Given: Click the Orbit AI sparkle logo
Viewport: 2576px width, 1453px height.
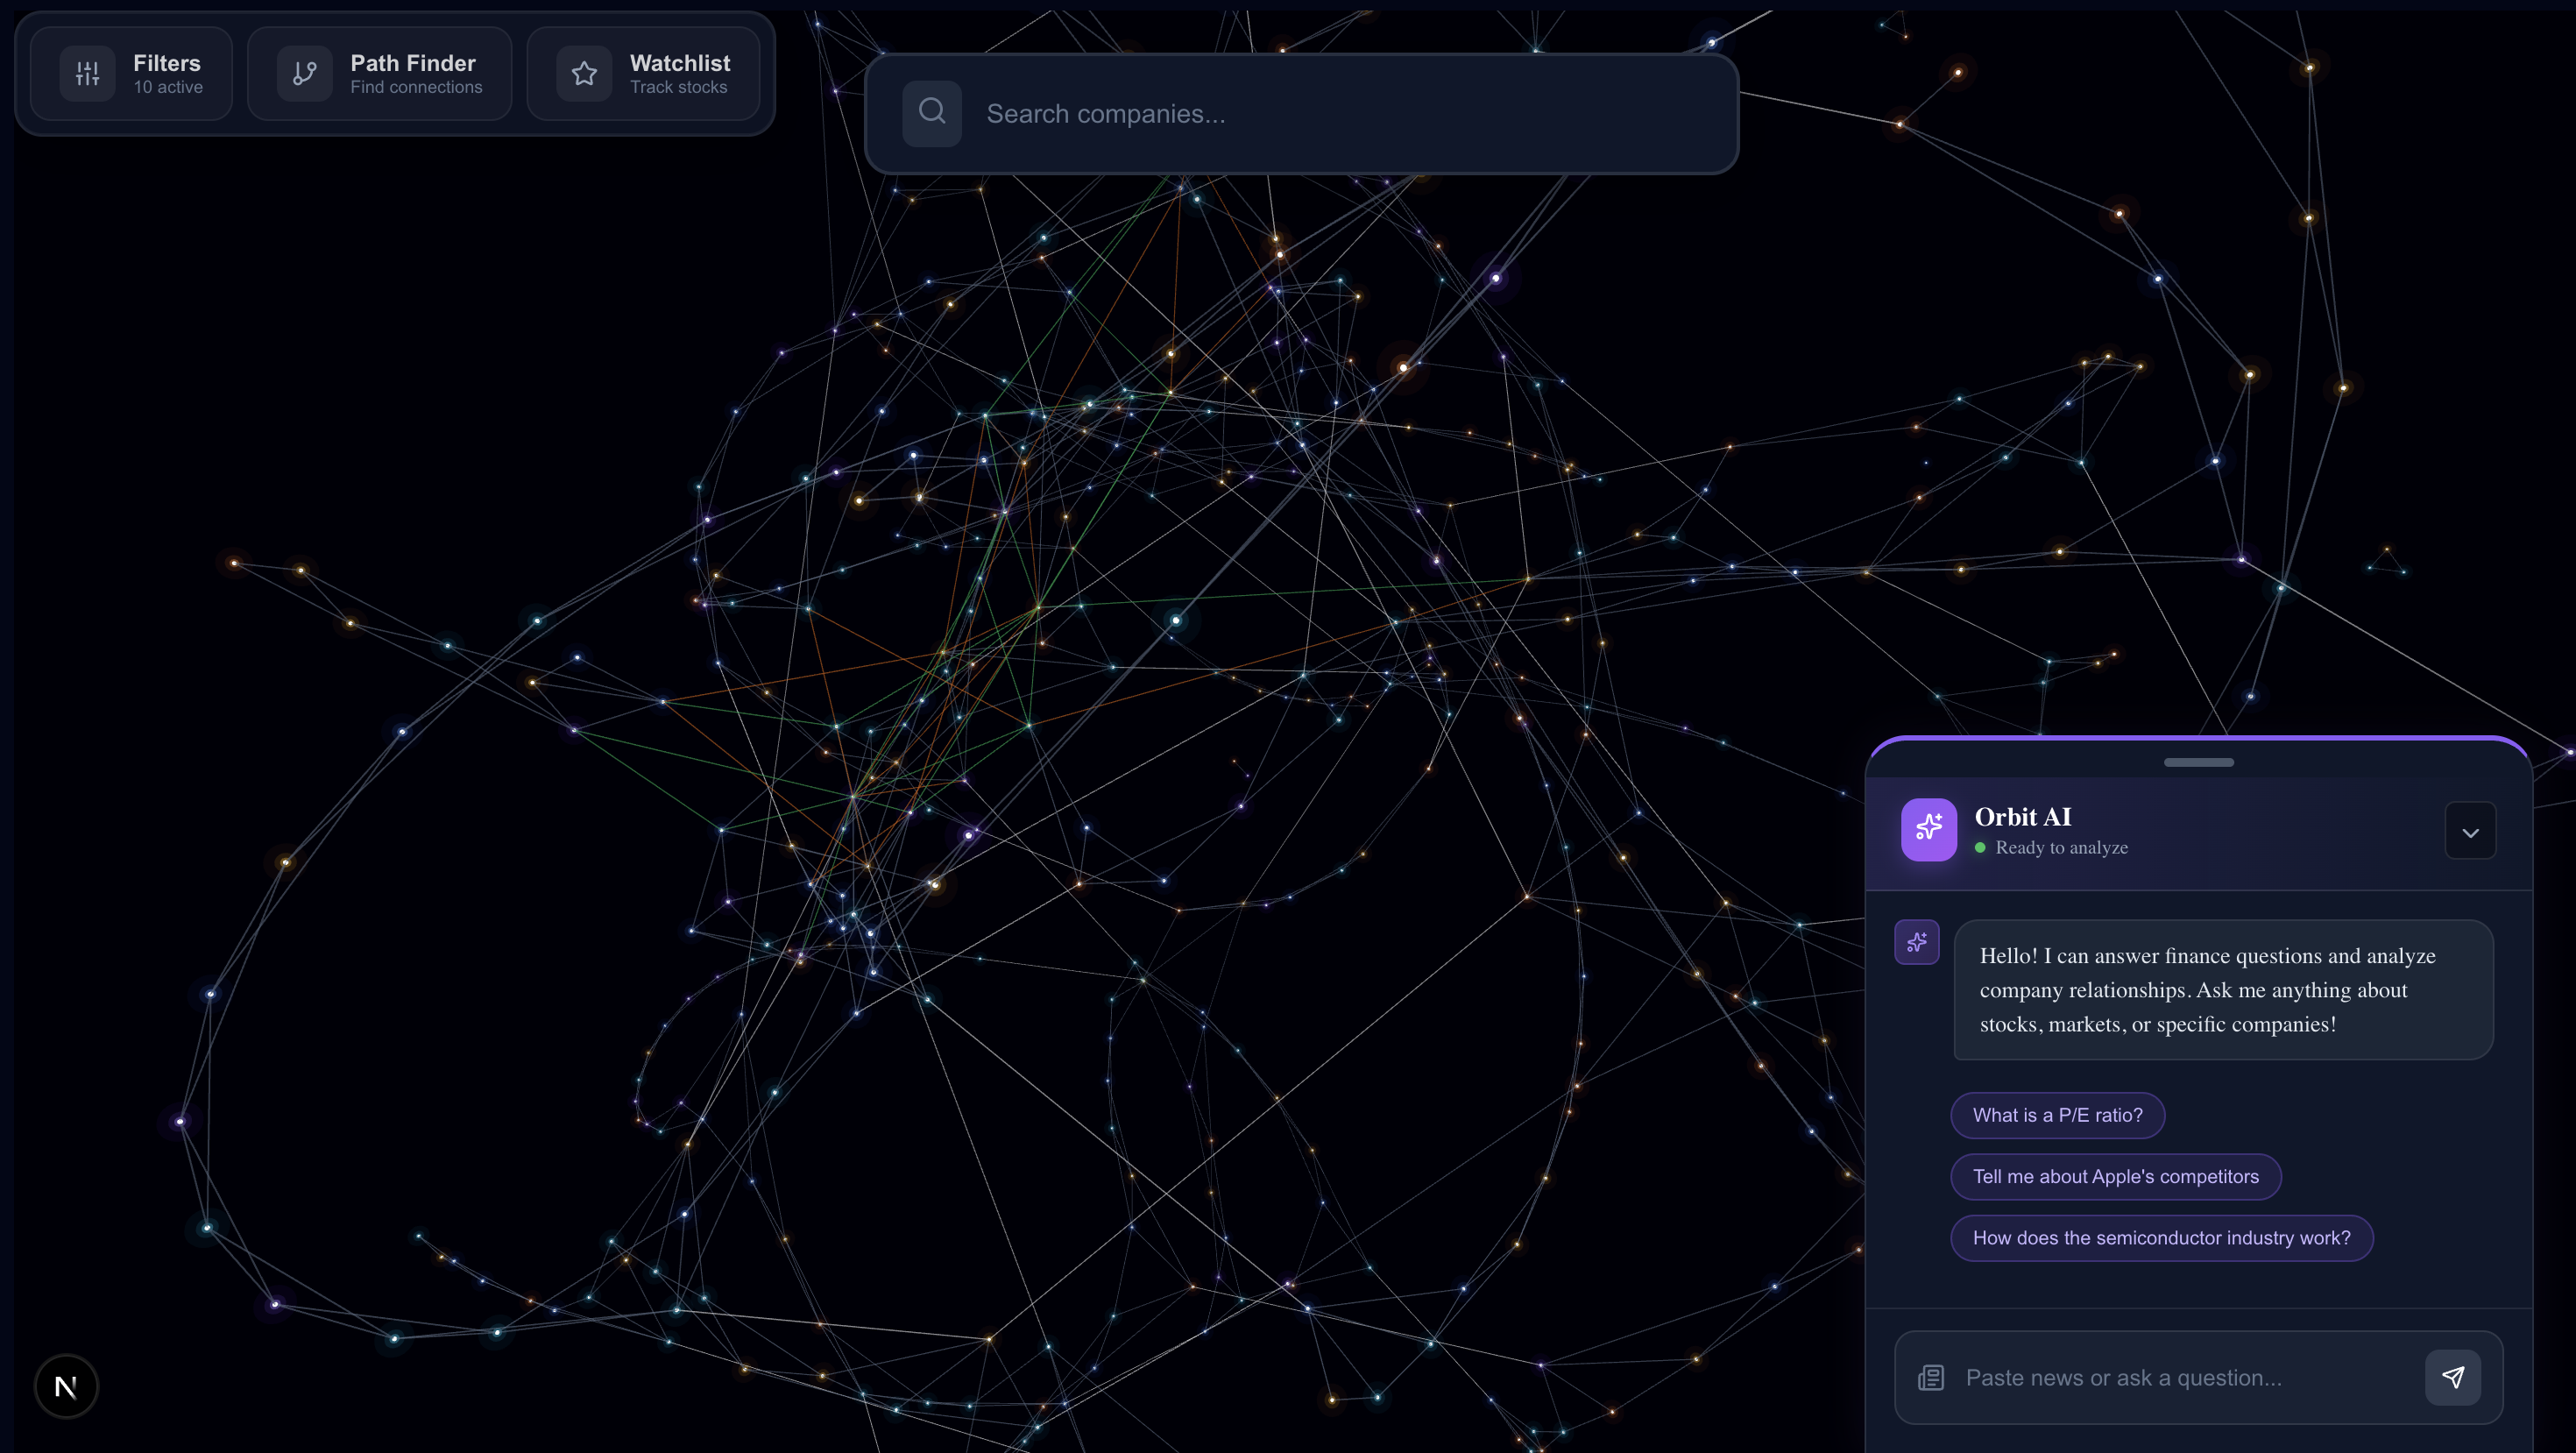Looking at the screenshot, I should [1928, 828].
